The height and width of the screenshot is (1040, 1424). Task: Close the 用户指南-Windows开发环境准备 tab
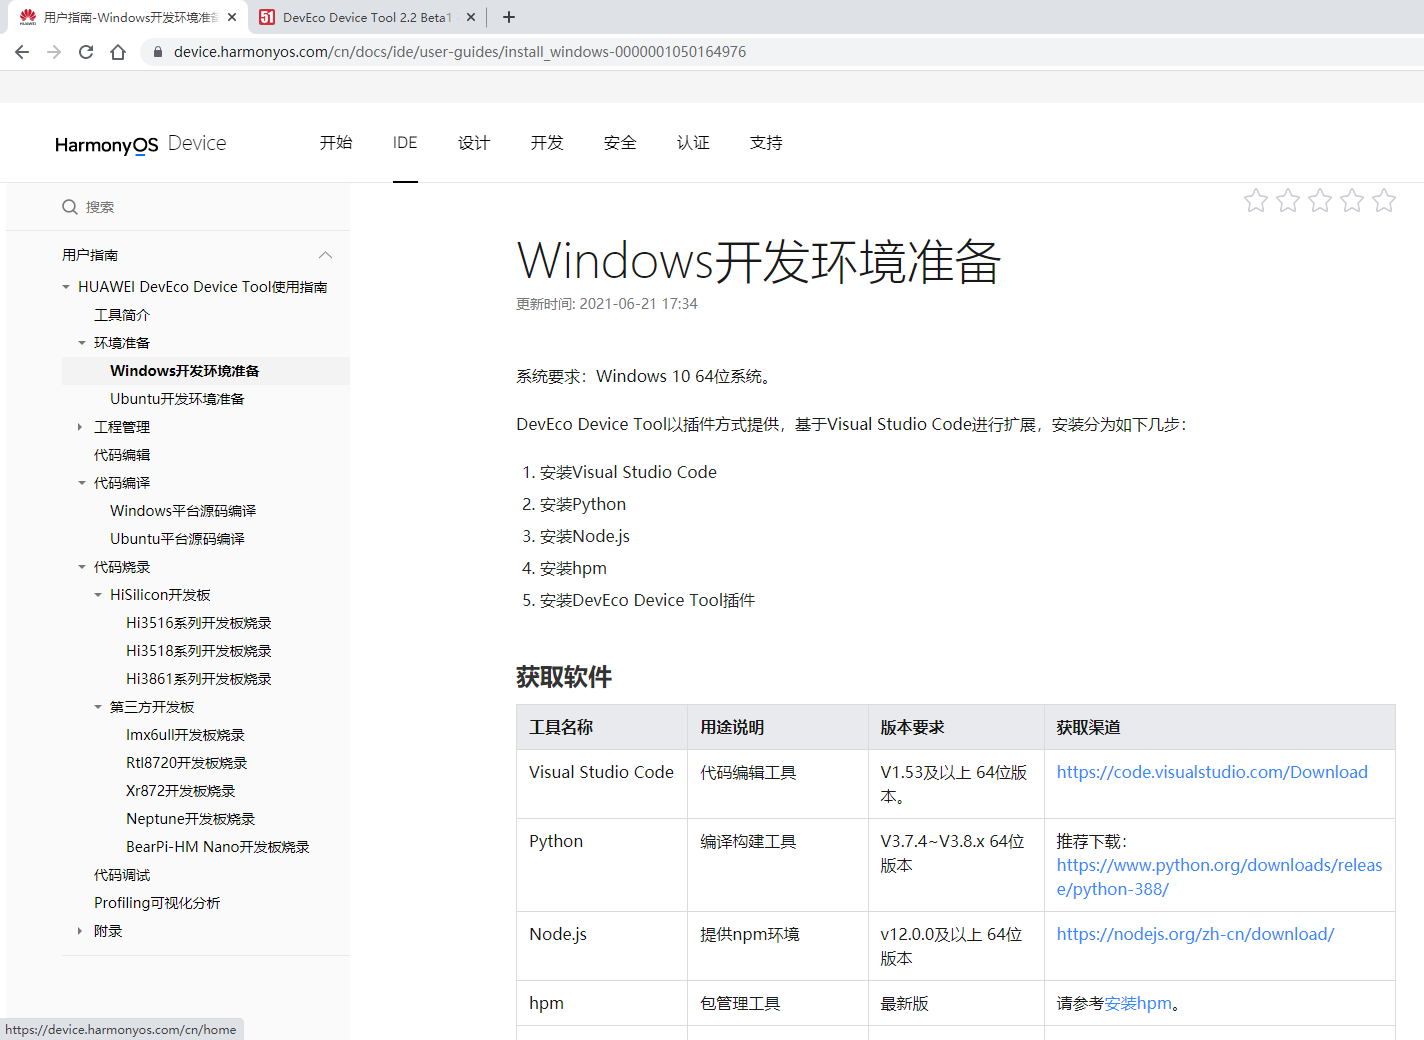[x=232, y=17]
